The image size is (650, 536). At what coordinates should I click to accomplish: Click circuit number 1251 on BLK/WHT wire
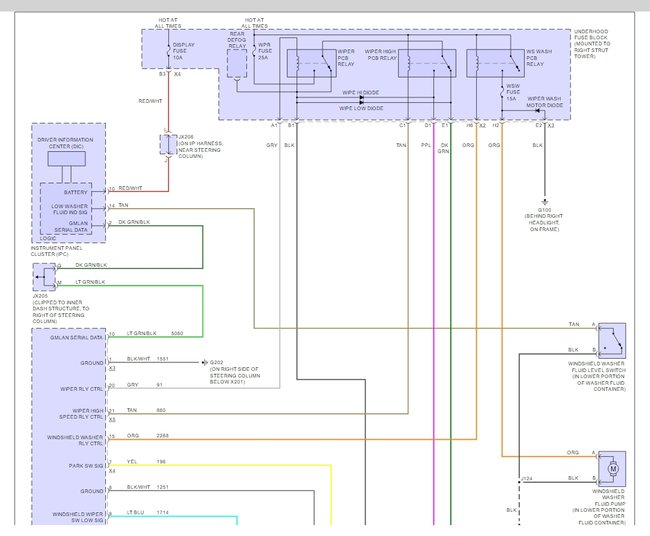pos(162,487)
